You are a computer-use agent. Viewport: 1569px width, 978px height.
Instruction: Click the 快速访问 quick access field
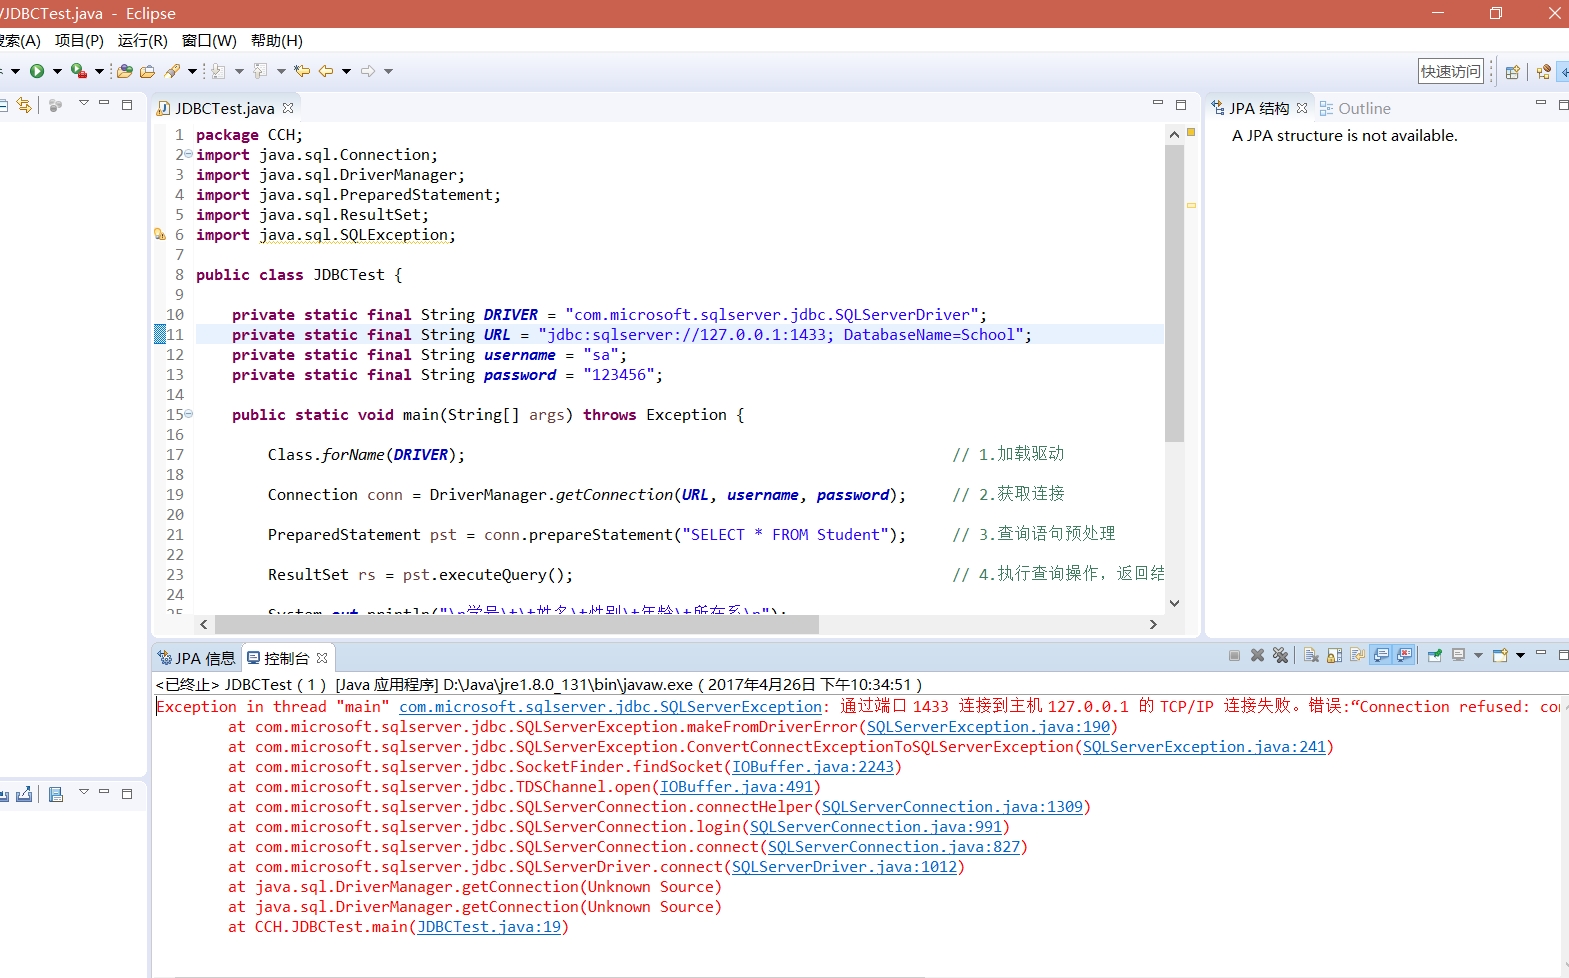[1451, 71]
